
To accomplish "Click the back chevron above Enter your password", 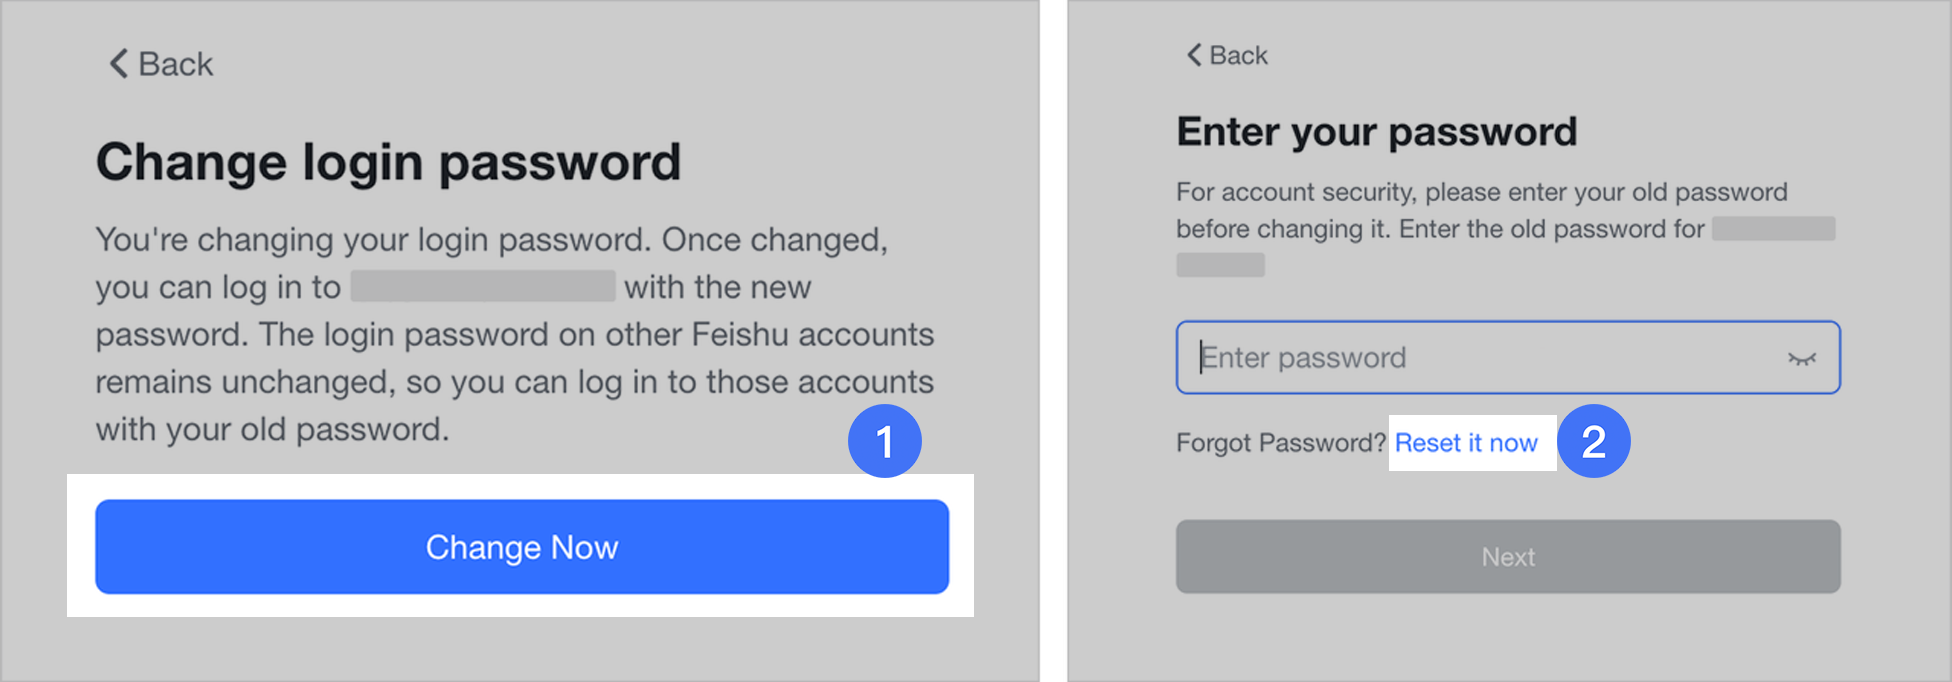I will tap(1192, 55).
